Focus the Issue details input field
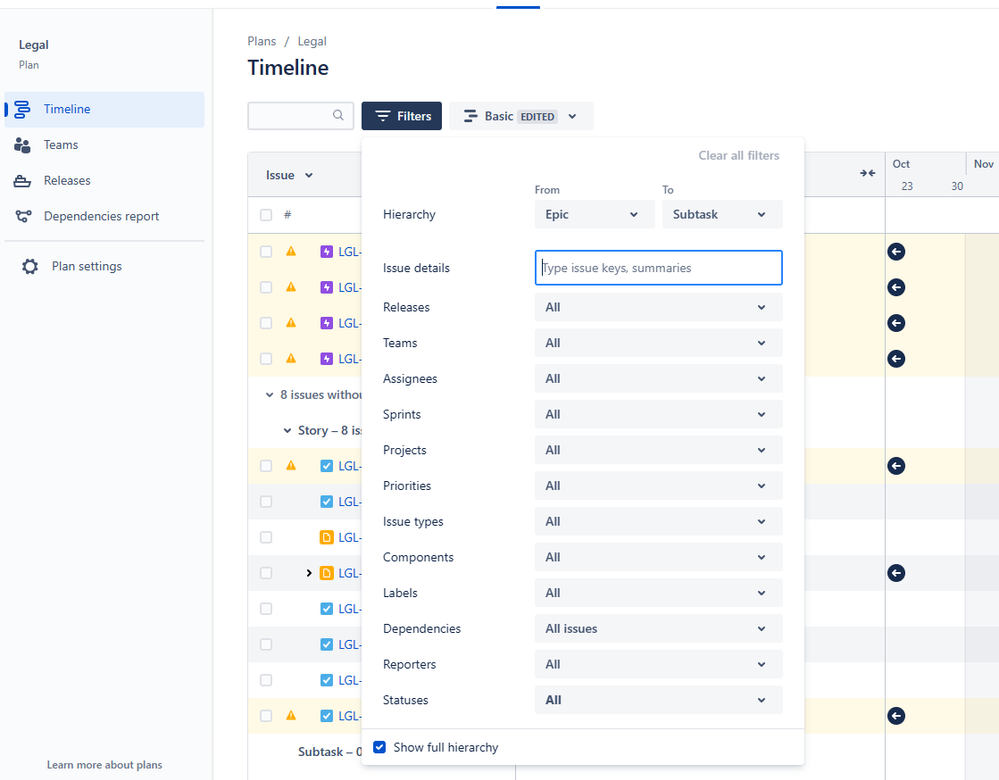Viewport: 999px width, 780px height. [658, 268]
